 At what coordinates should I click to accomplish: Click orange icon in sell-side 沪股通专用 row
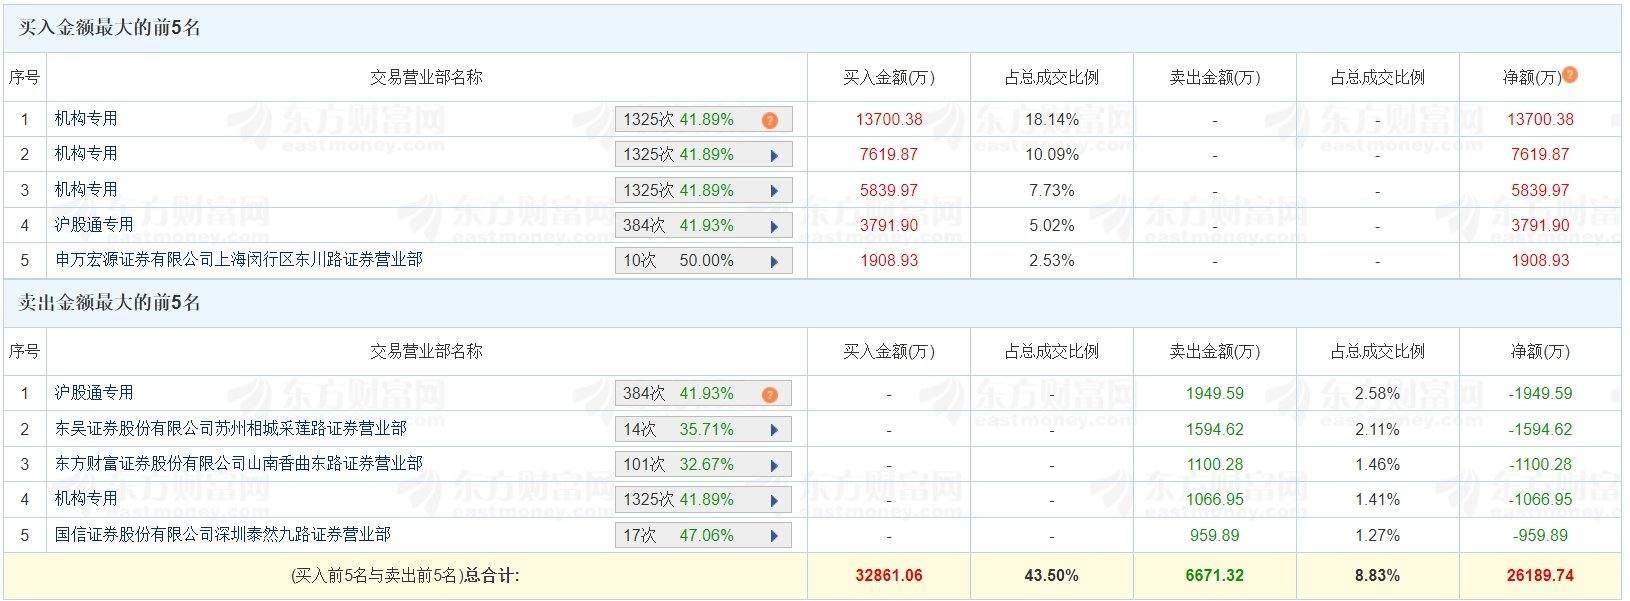tap(769, 394)
